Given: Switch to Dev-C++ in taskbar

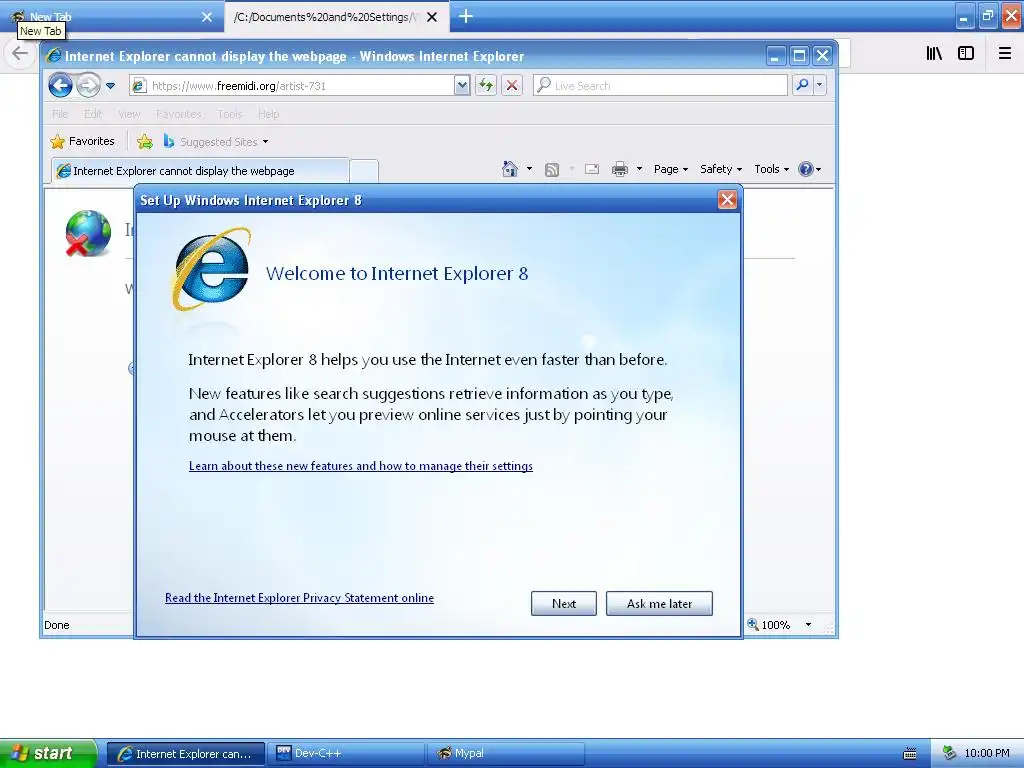Looking at the screenshot, I should point(345,753).
